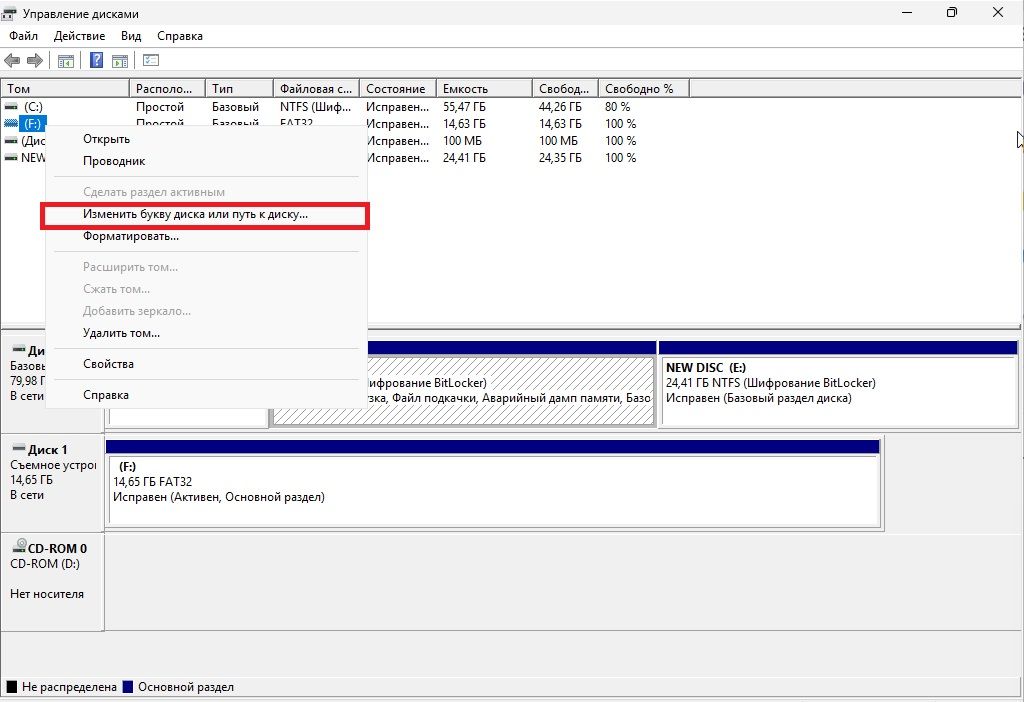
Task: Choose Свойства in the context menu
Action: (206, 364)
